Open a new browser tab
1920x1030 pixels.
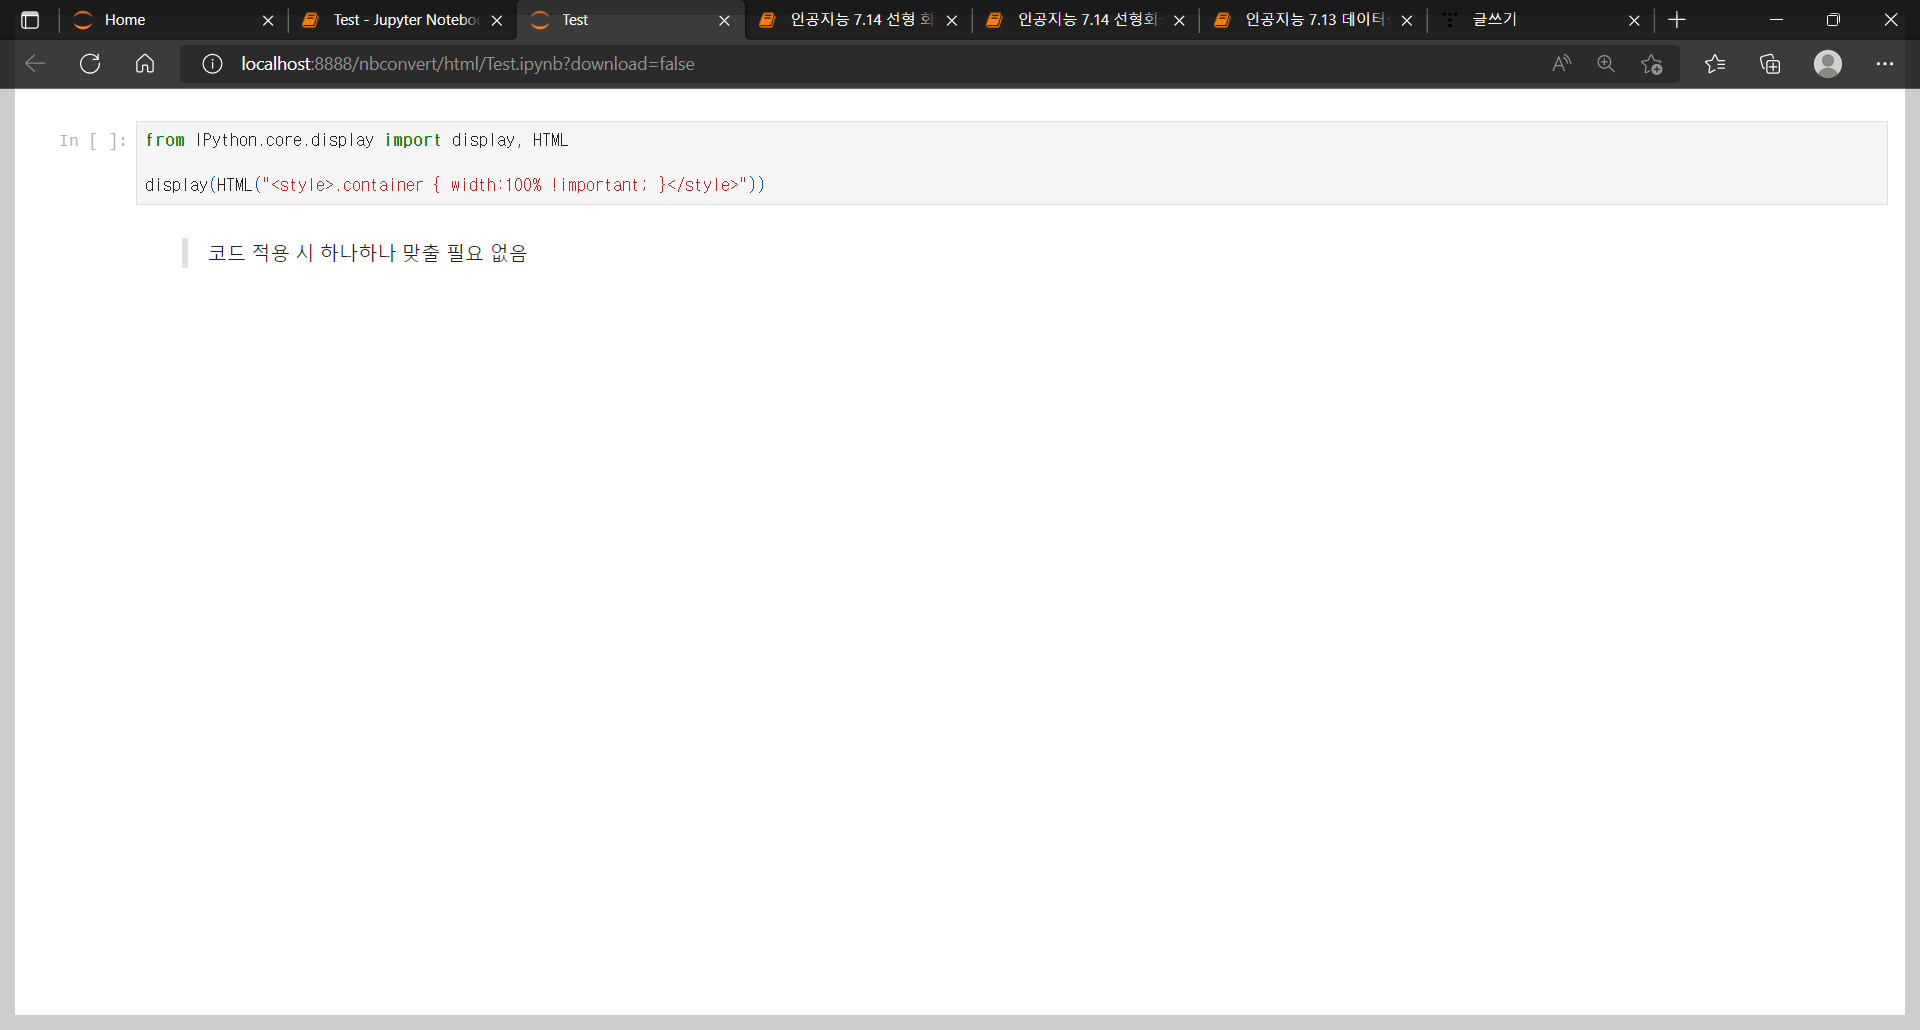[x=1677, y=20]
